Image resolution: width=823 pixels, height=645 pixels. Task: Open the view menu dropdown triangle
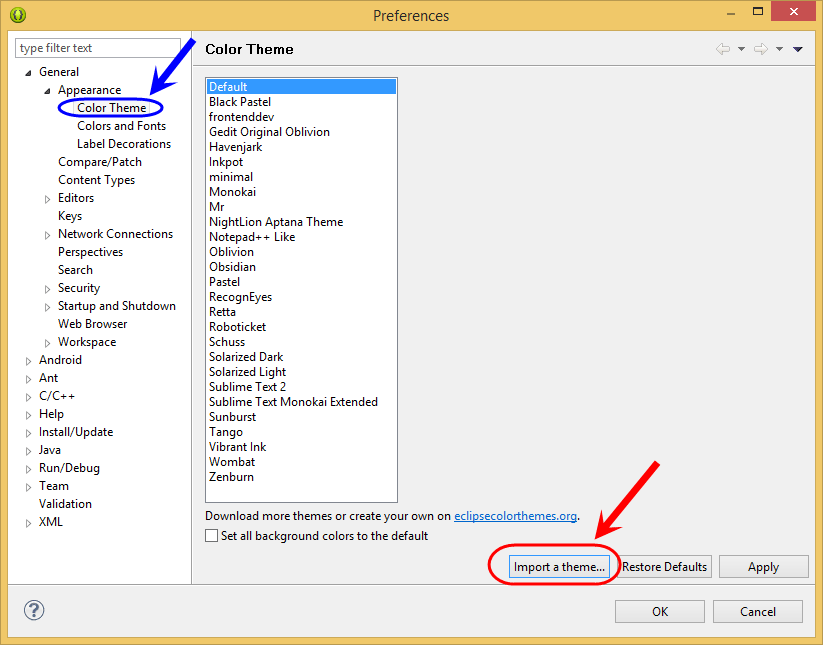pyautogui.click(x=798, y=49)
